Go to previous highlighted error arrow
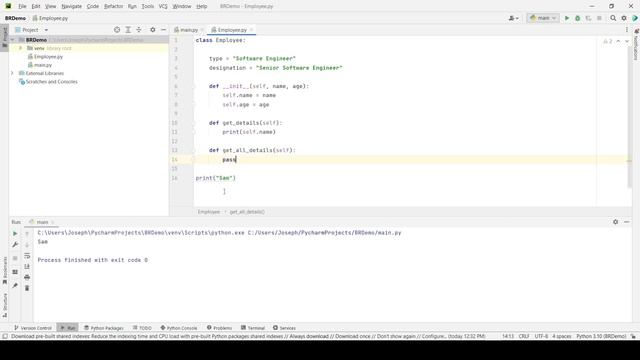The height and width of the screenshot is (360, 640). 618,41
